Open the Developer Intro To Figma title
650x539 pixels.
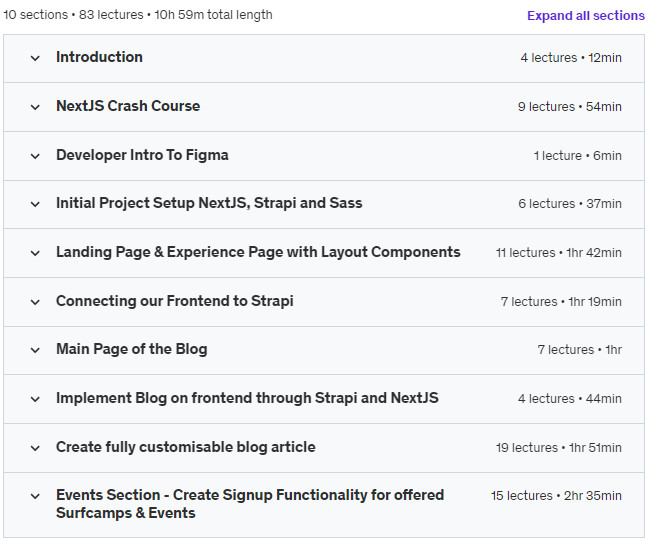coord(142,155)
